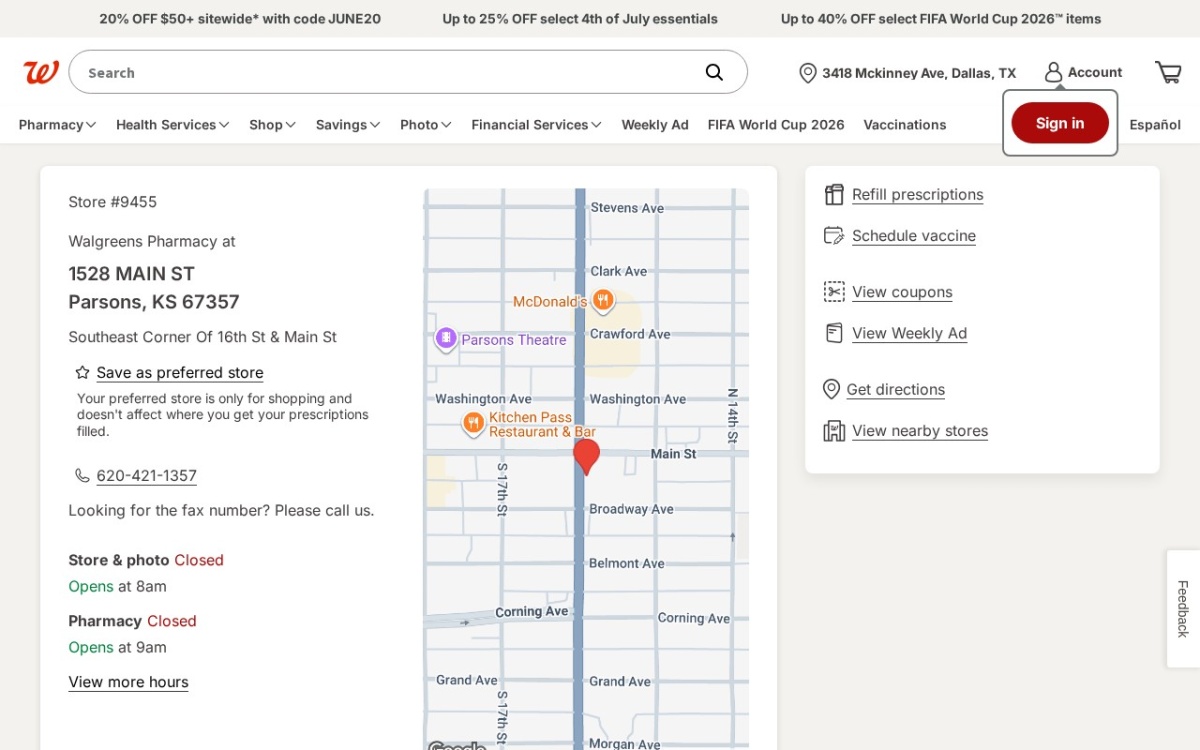Click the Account label in the header
Viewport: 1200px width, 750px height.
tap(1095, 72)
